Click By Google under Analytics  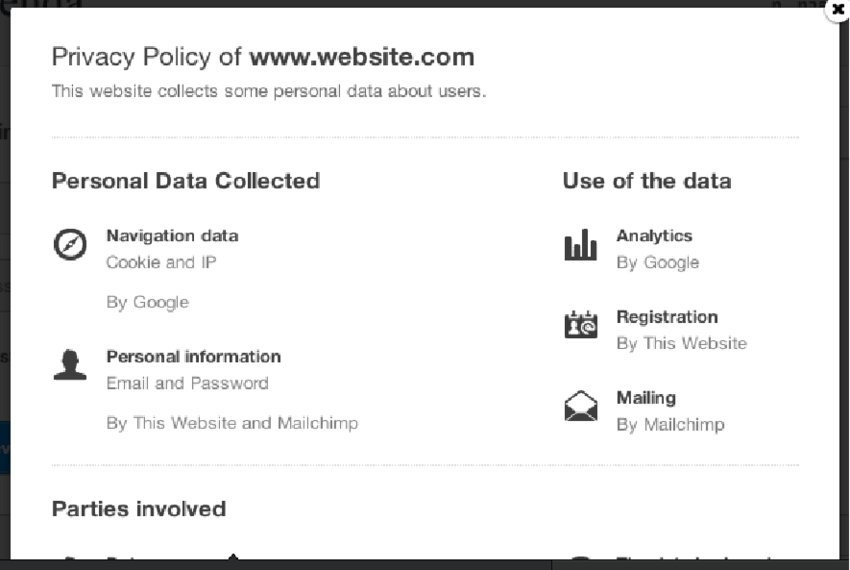(x=657, y=263)
